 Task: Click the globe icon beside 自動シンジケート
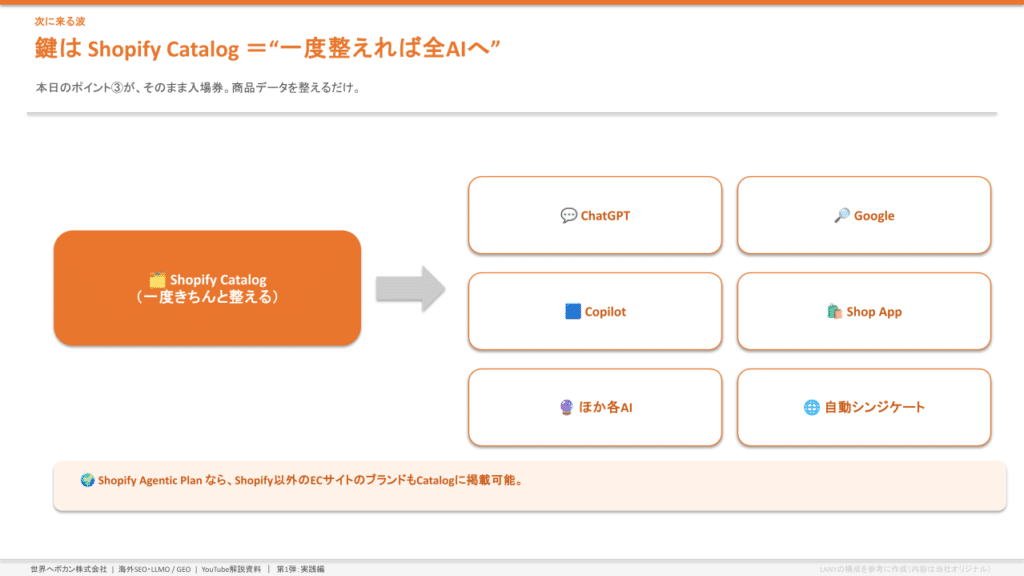pyautogui.click(x=811, y=408)
